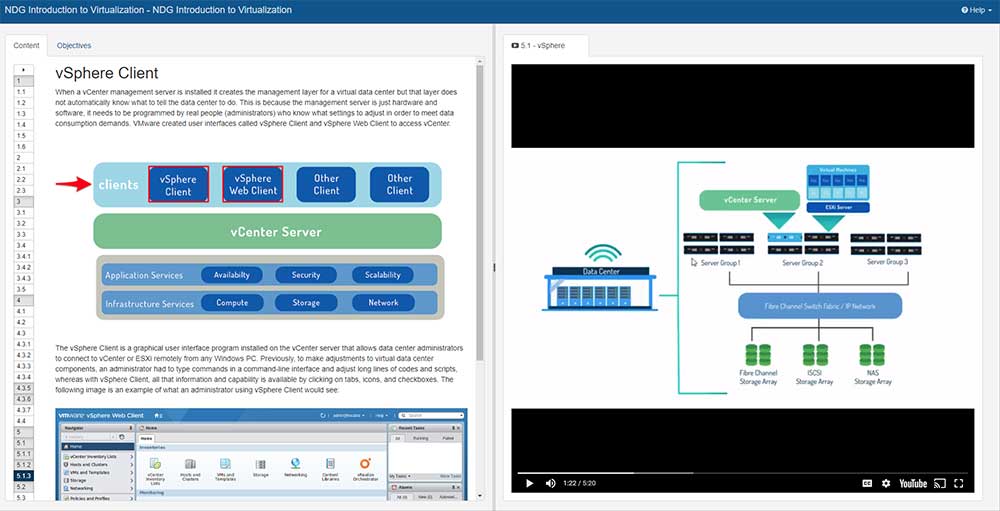Jump to section 1.4
Screen dimensions: 1000x511
(24, 124)
